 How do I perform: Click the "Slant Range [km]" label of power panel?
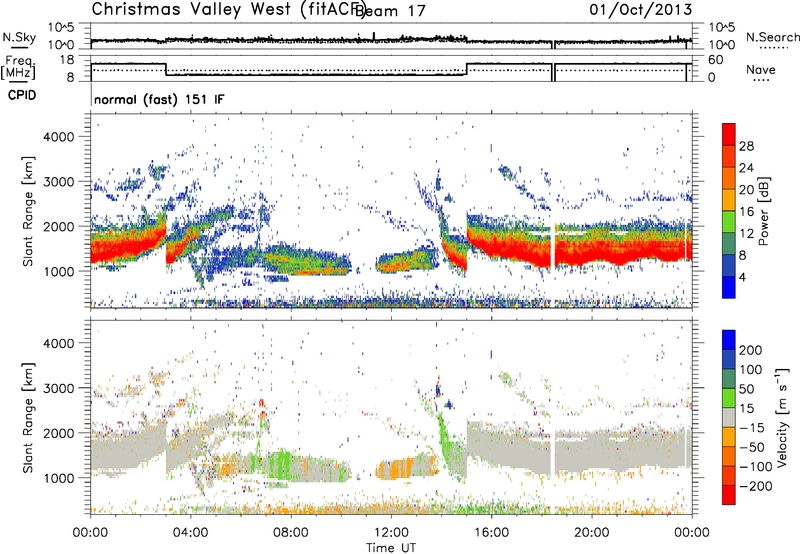pyautogui.click(x=28, y=211)
